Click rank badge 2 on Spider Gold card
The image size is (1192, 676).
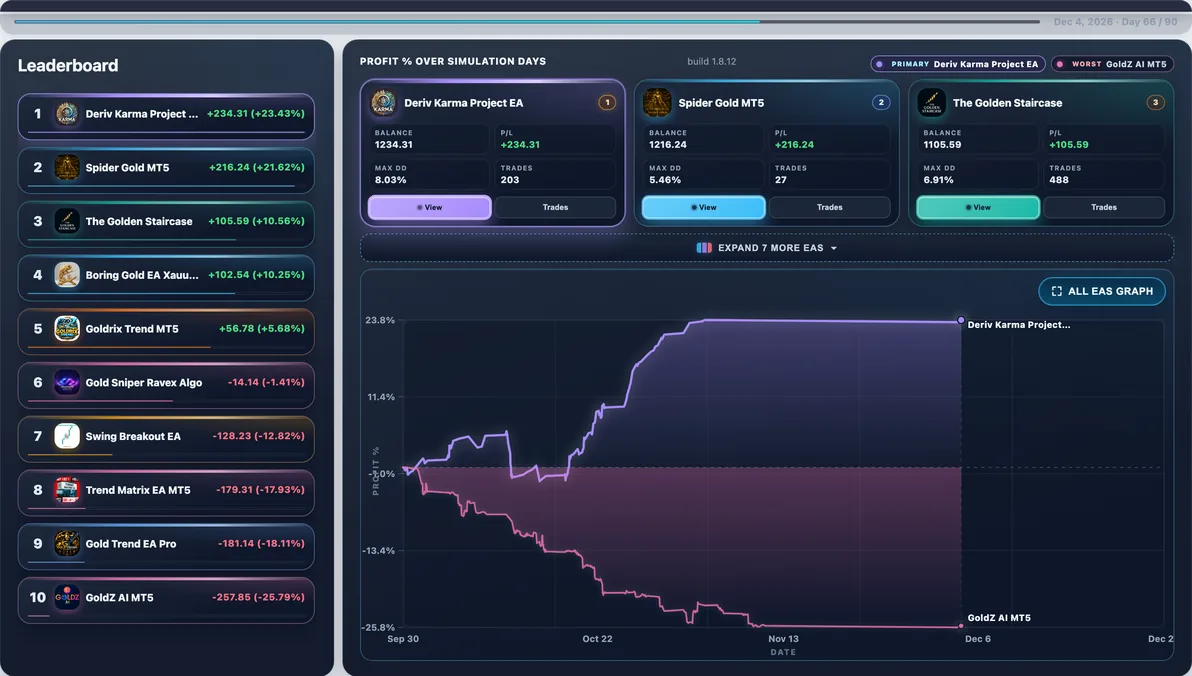coord(881,102)
